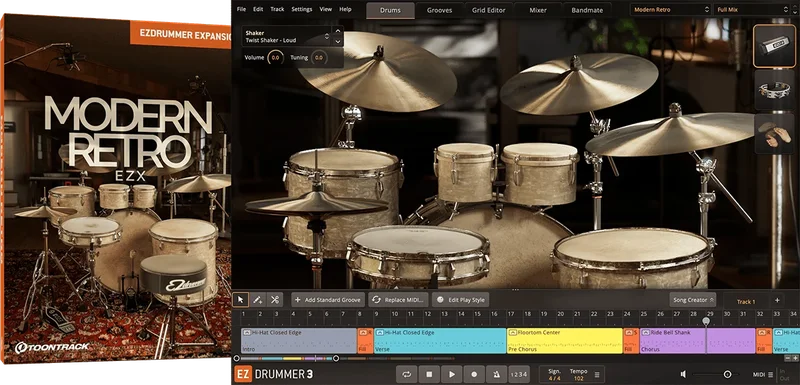
Task: Switch to the Grid Editor tab
Action: click(x=488, y=10)
